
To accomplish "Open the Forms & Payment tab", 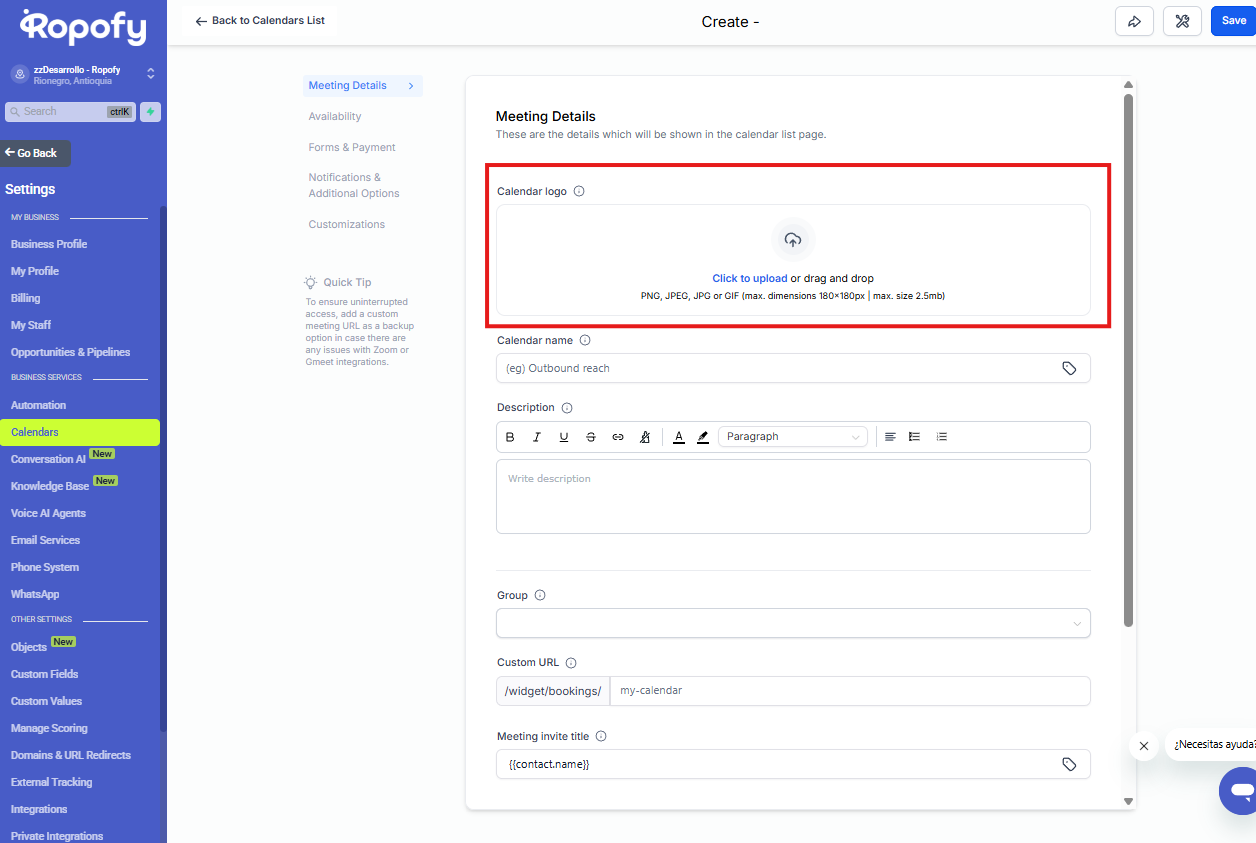I will click(x=352, y=148).
